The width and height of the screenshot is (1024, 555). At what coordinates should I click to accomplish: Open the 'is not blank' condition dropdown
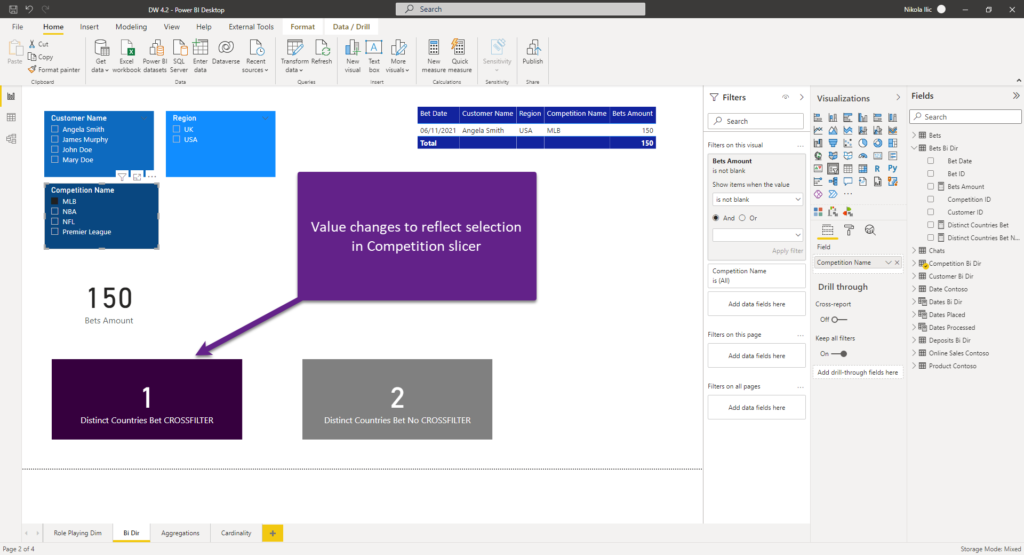click(x=757, y=199)
